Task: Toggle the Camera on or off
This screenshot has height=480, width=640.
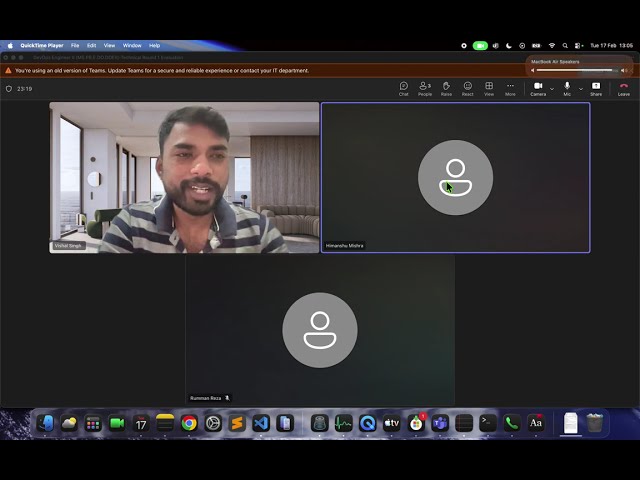Action: [538, 89]
